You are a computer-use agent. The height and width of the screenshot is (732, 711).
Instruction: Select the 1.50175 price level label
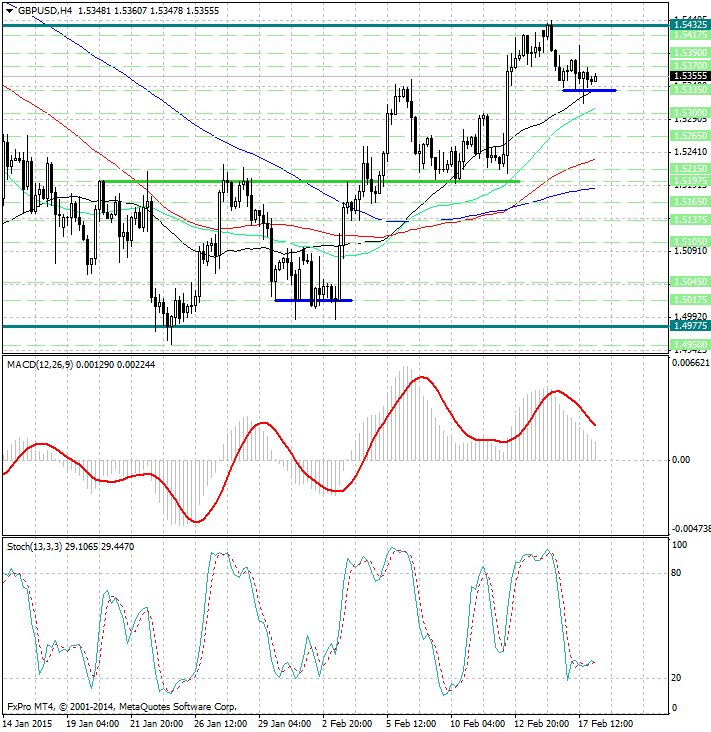click(x=690, y=299)
